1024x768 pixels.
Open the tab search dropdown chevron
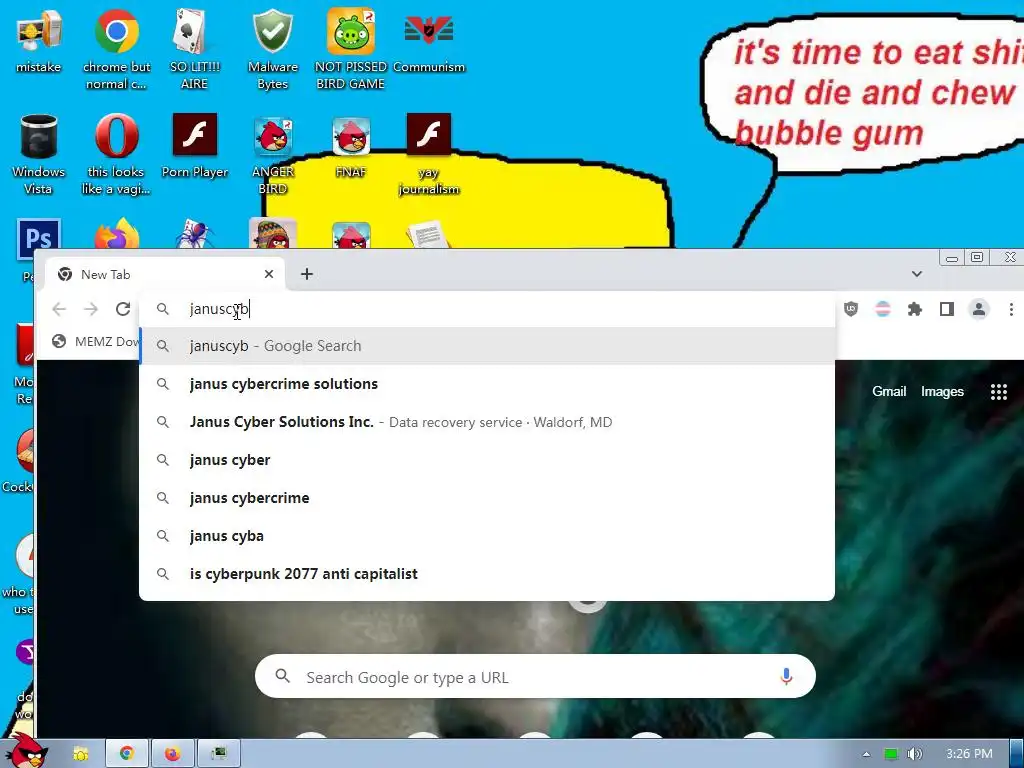917,274
